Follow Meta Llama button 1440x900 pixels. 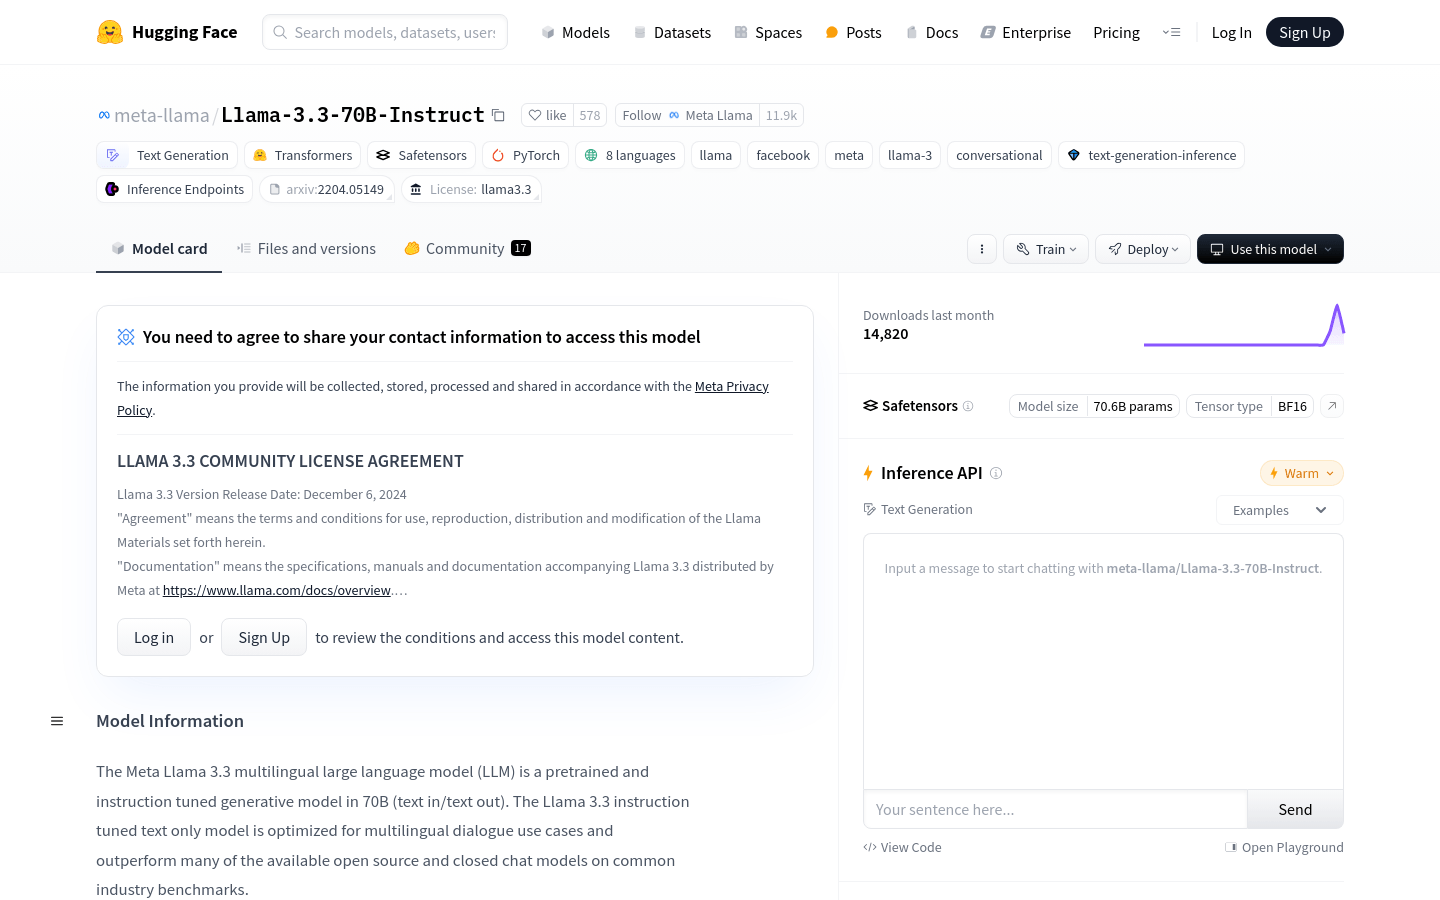(687, 115)
